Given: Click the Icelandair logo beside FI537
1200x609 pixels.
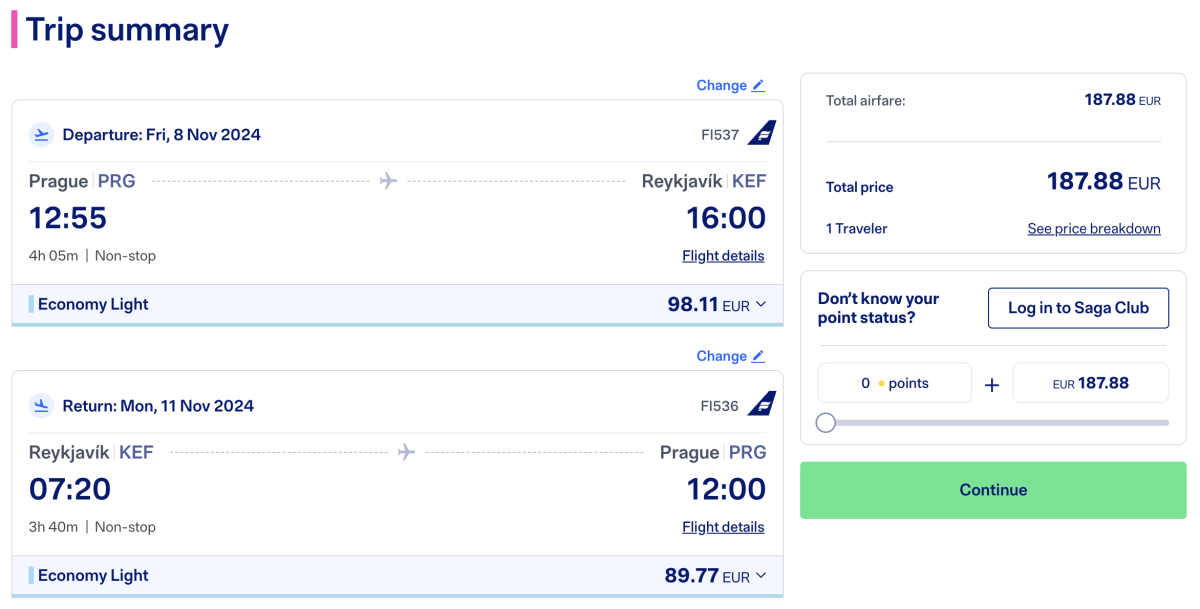Looking at the screenshot, I should (x=762, y=134).
